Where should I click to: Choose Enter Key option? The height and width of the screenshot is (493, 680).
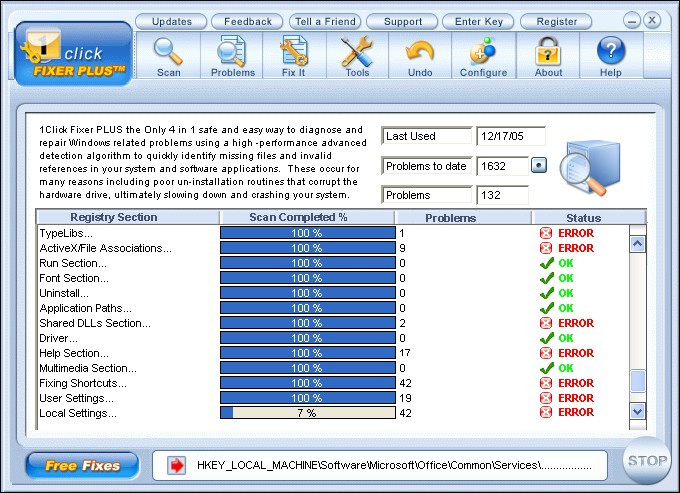[478, 21]
